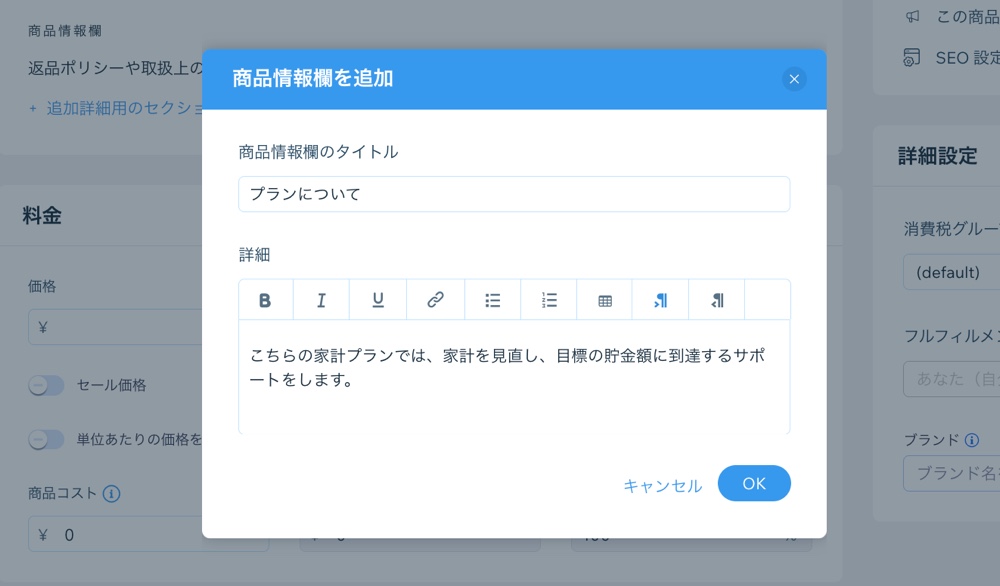Apply italic formatting to the text
This screenshot has width=1000, height=586.
321,299
